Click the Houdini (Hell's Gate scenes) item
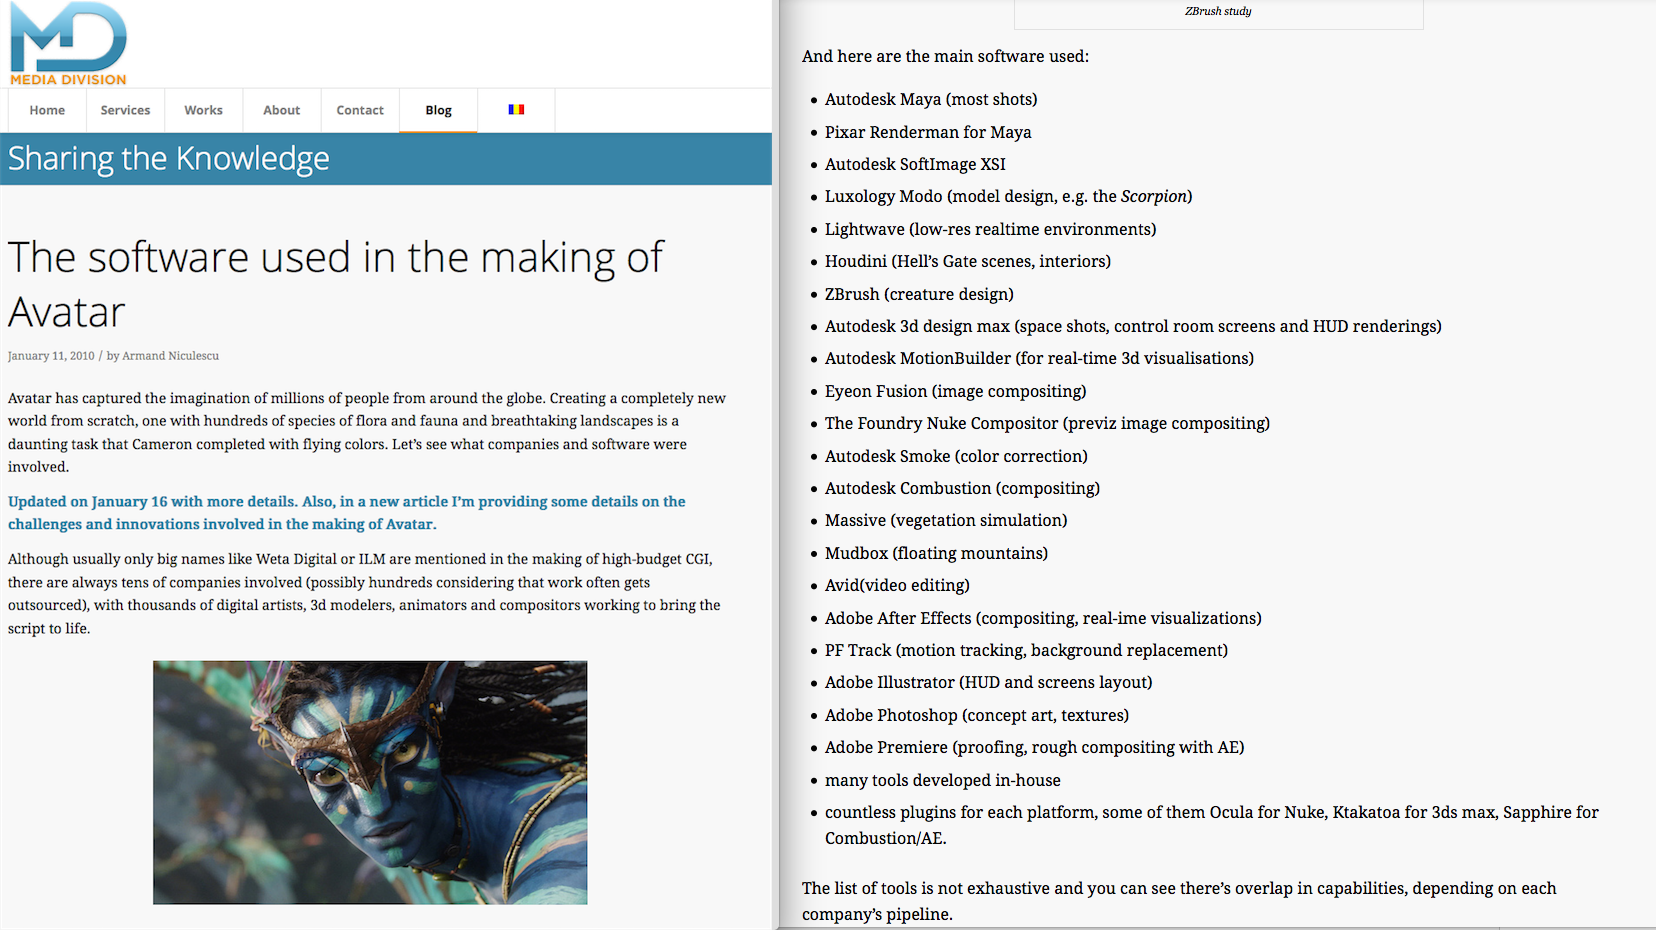 point(968,261)
